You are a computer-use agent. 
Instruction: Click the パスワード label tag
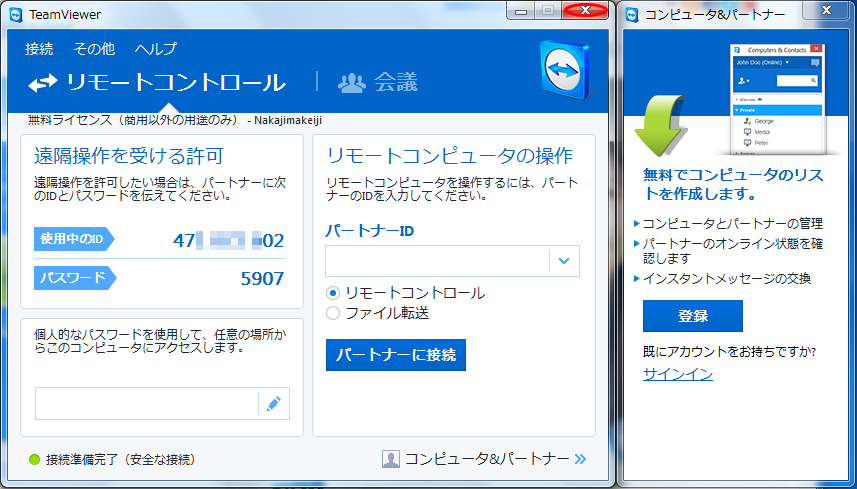point(75,278)
